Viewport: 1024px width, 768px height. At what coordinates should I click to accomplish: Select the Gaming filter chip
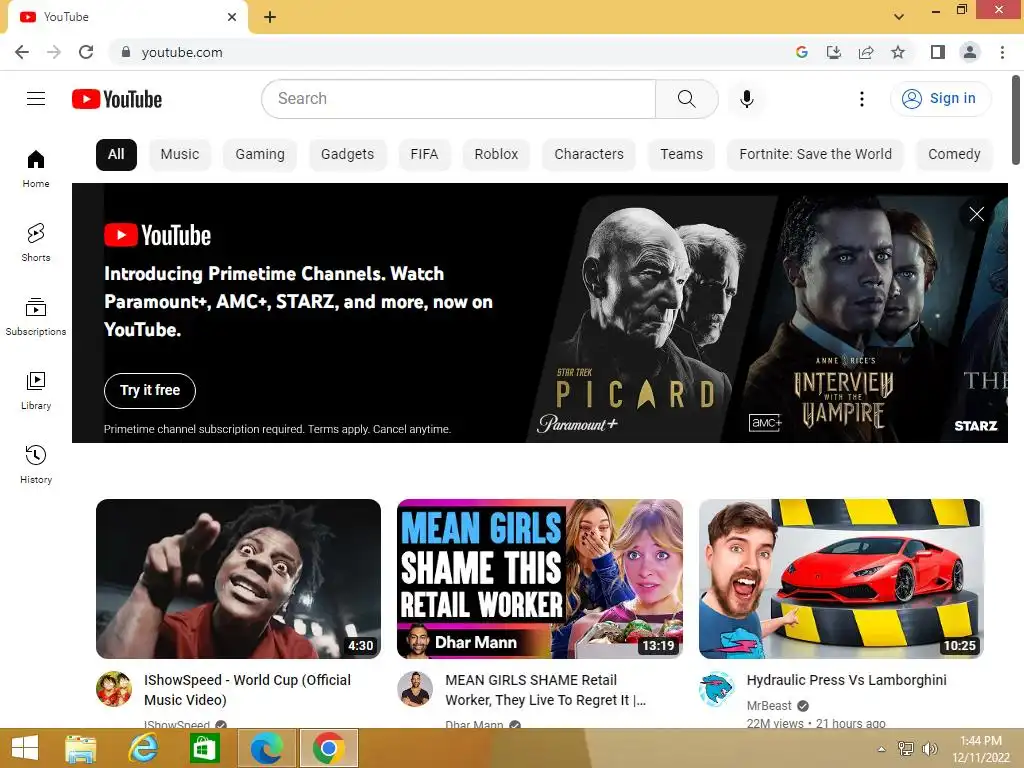click(x=260, y=155)
